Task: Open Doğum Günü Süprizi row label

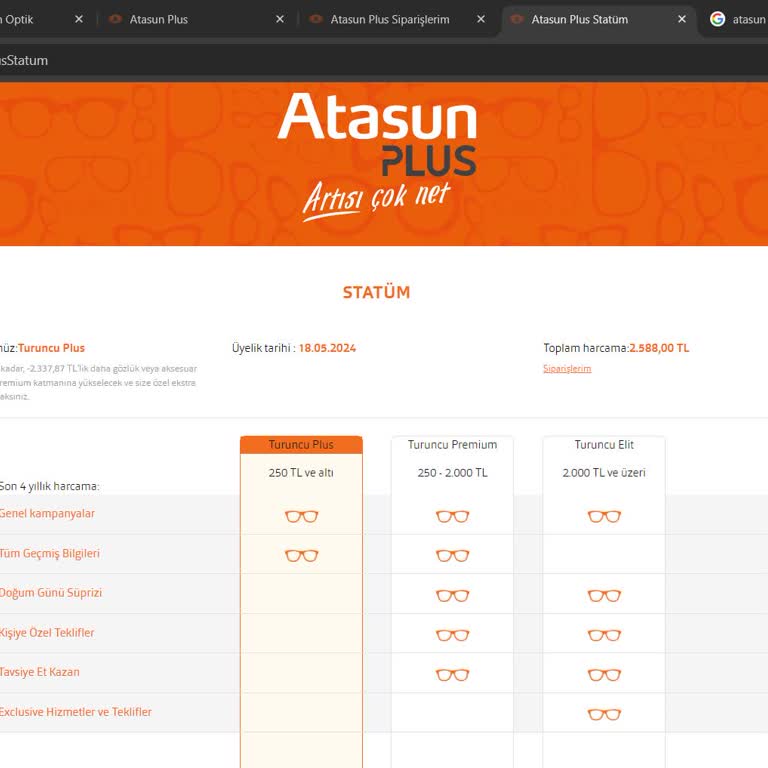Action: coord(51,593)
